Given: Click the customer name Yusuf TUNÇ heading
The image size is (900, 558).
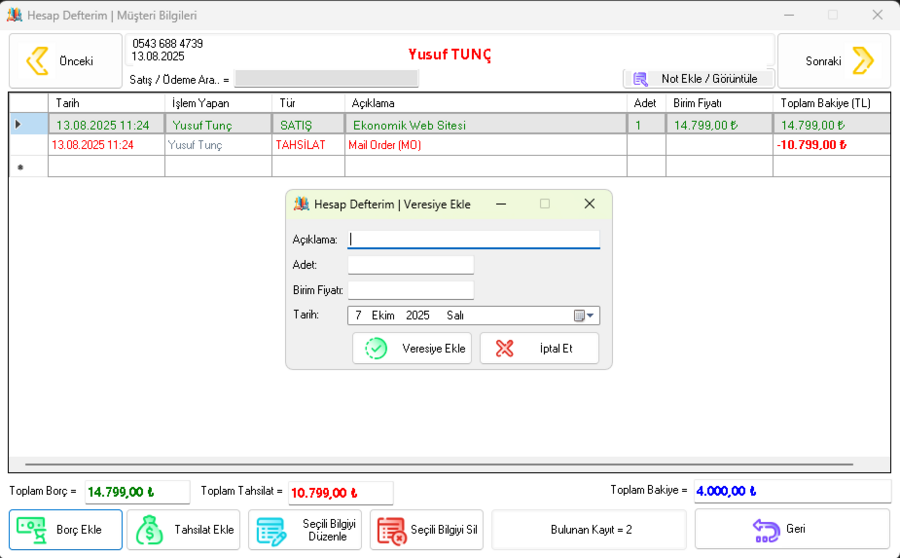Looking at the screenshot, I should pos(450,55).
